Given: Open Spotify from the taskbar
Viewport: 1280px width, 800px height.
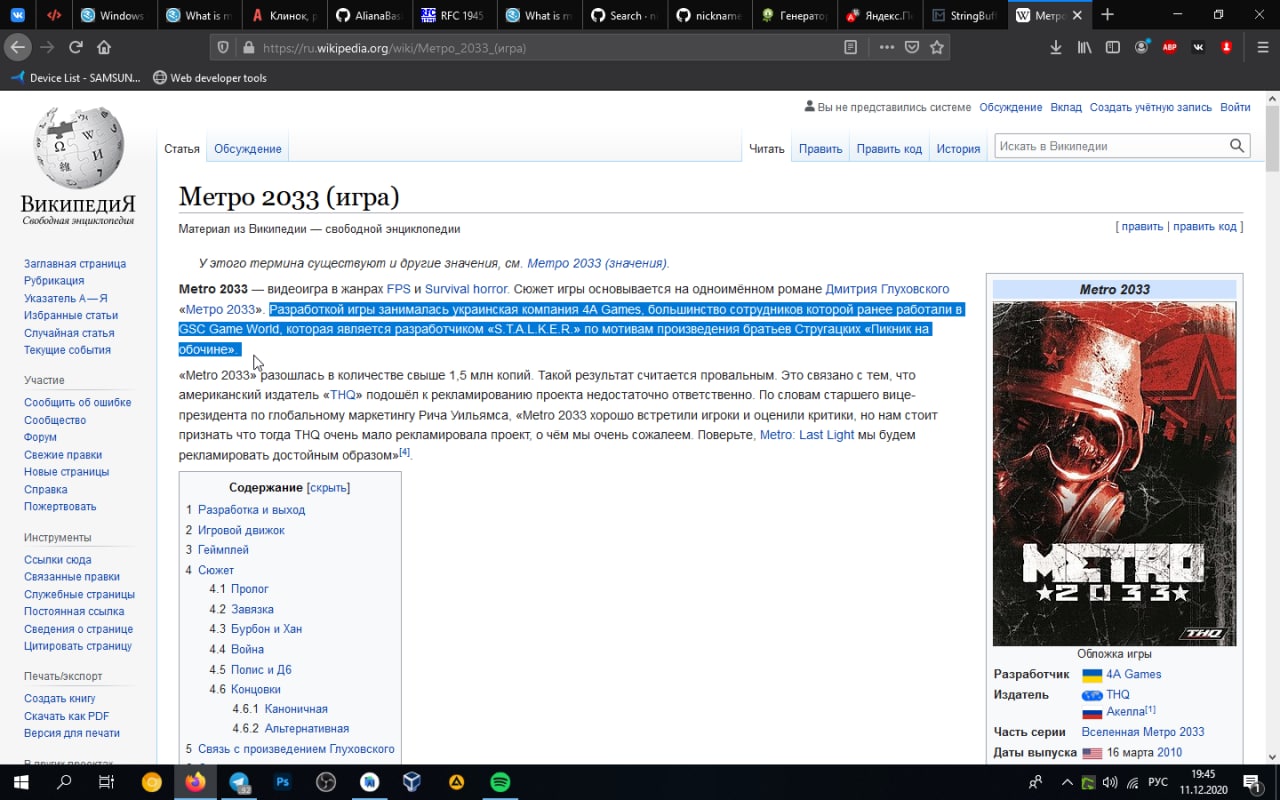Looking at the screenshot, I should [500, 782].
